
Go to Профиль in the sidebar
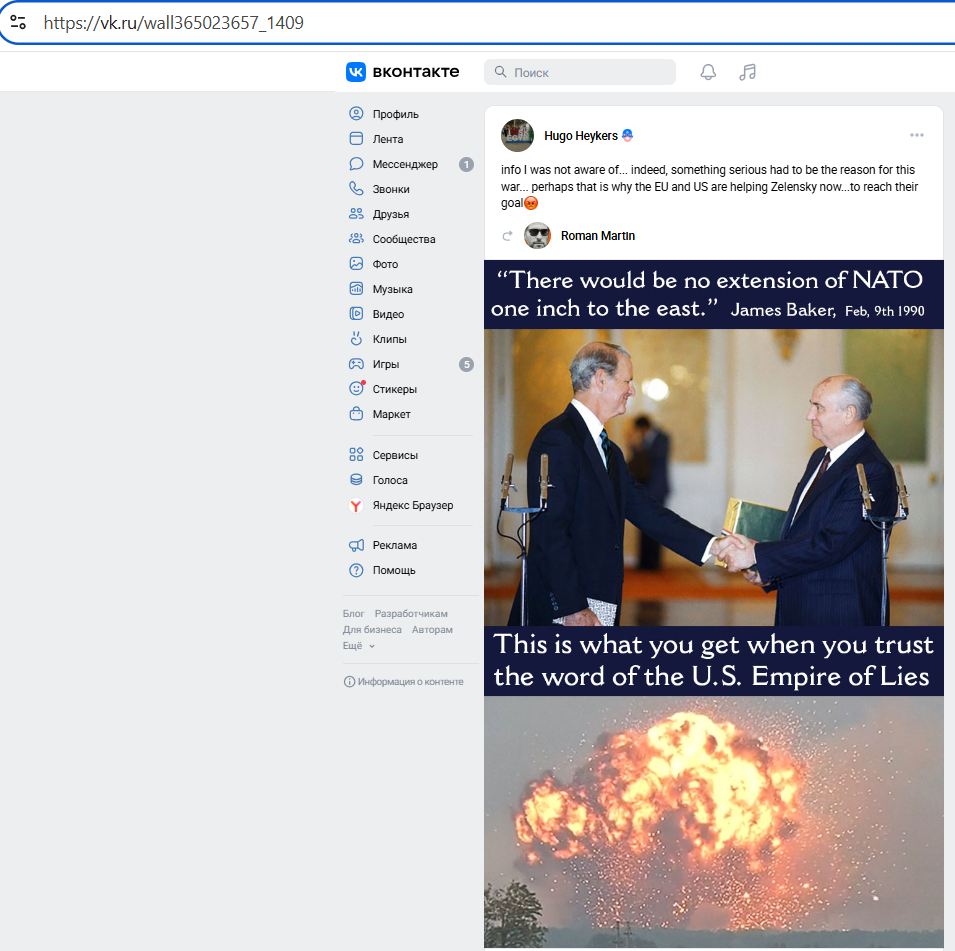pos(395,114)
